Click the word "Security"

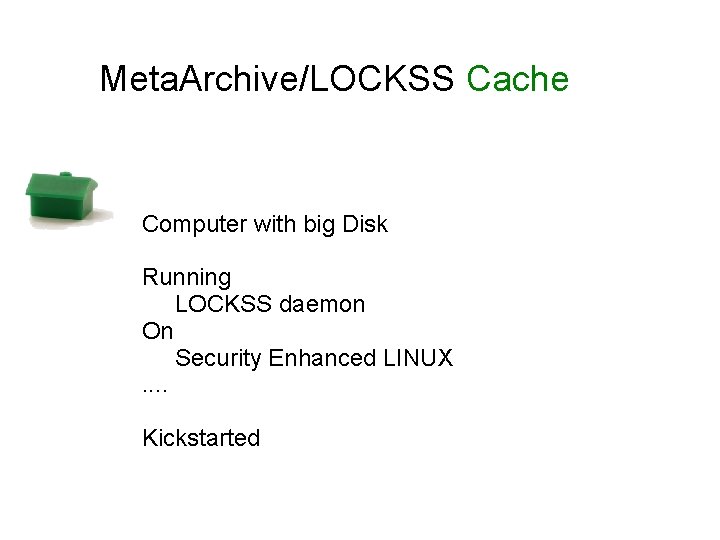219,358
